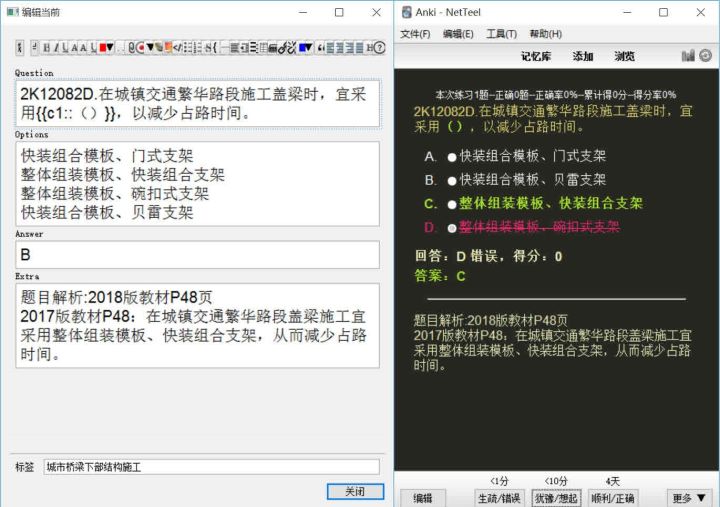720x507 pixels.
Task: Insert an unordered bullet list
Action: [187, 48]
